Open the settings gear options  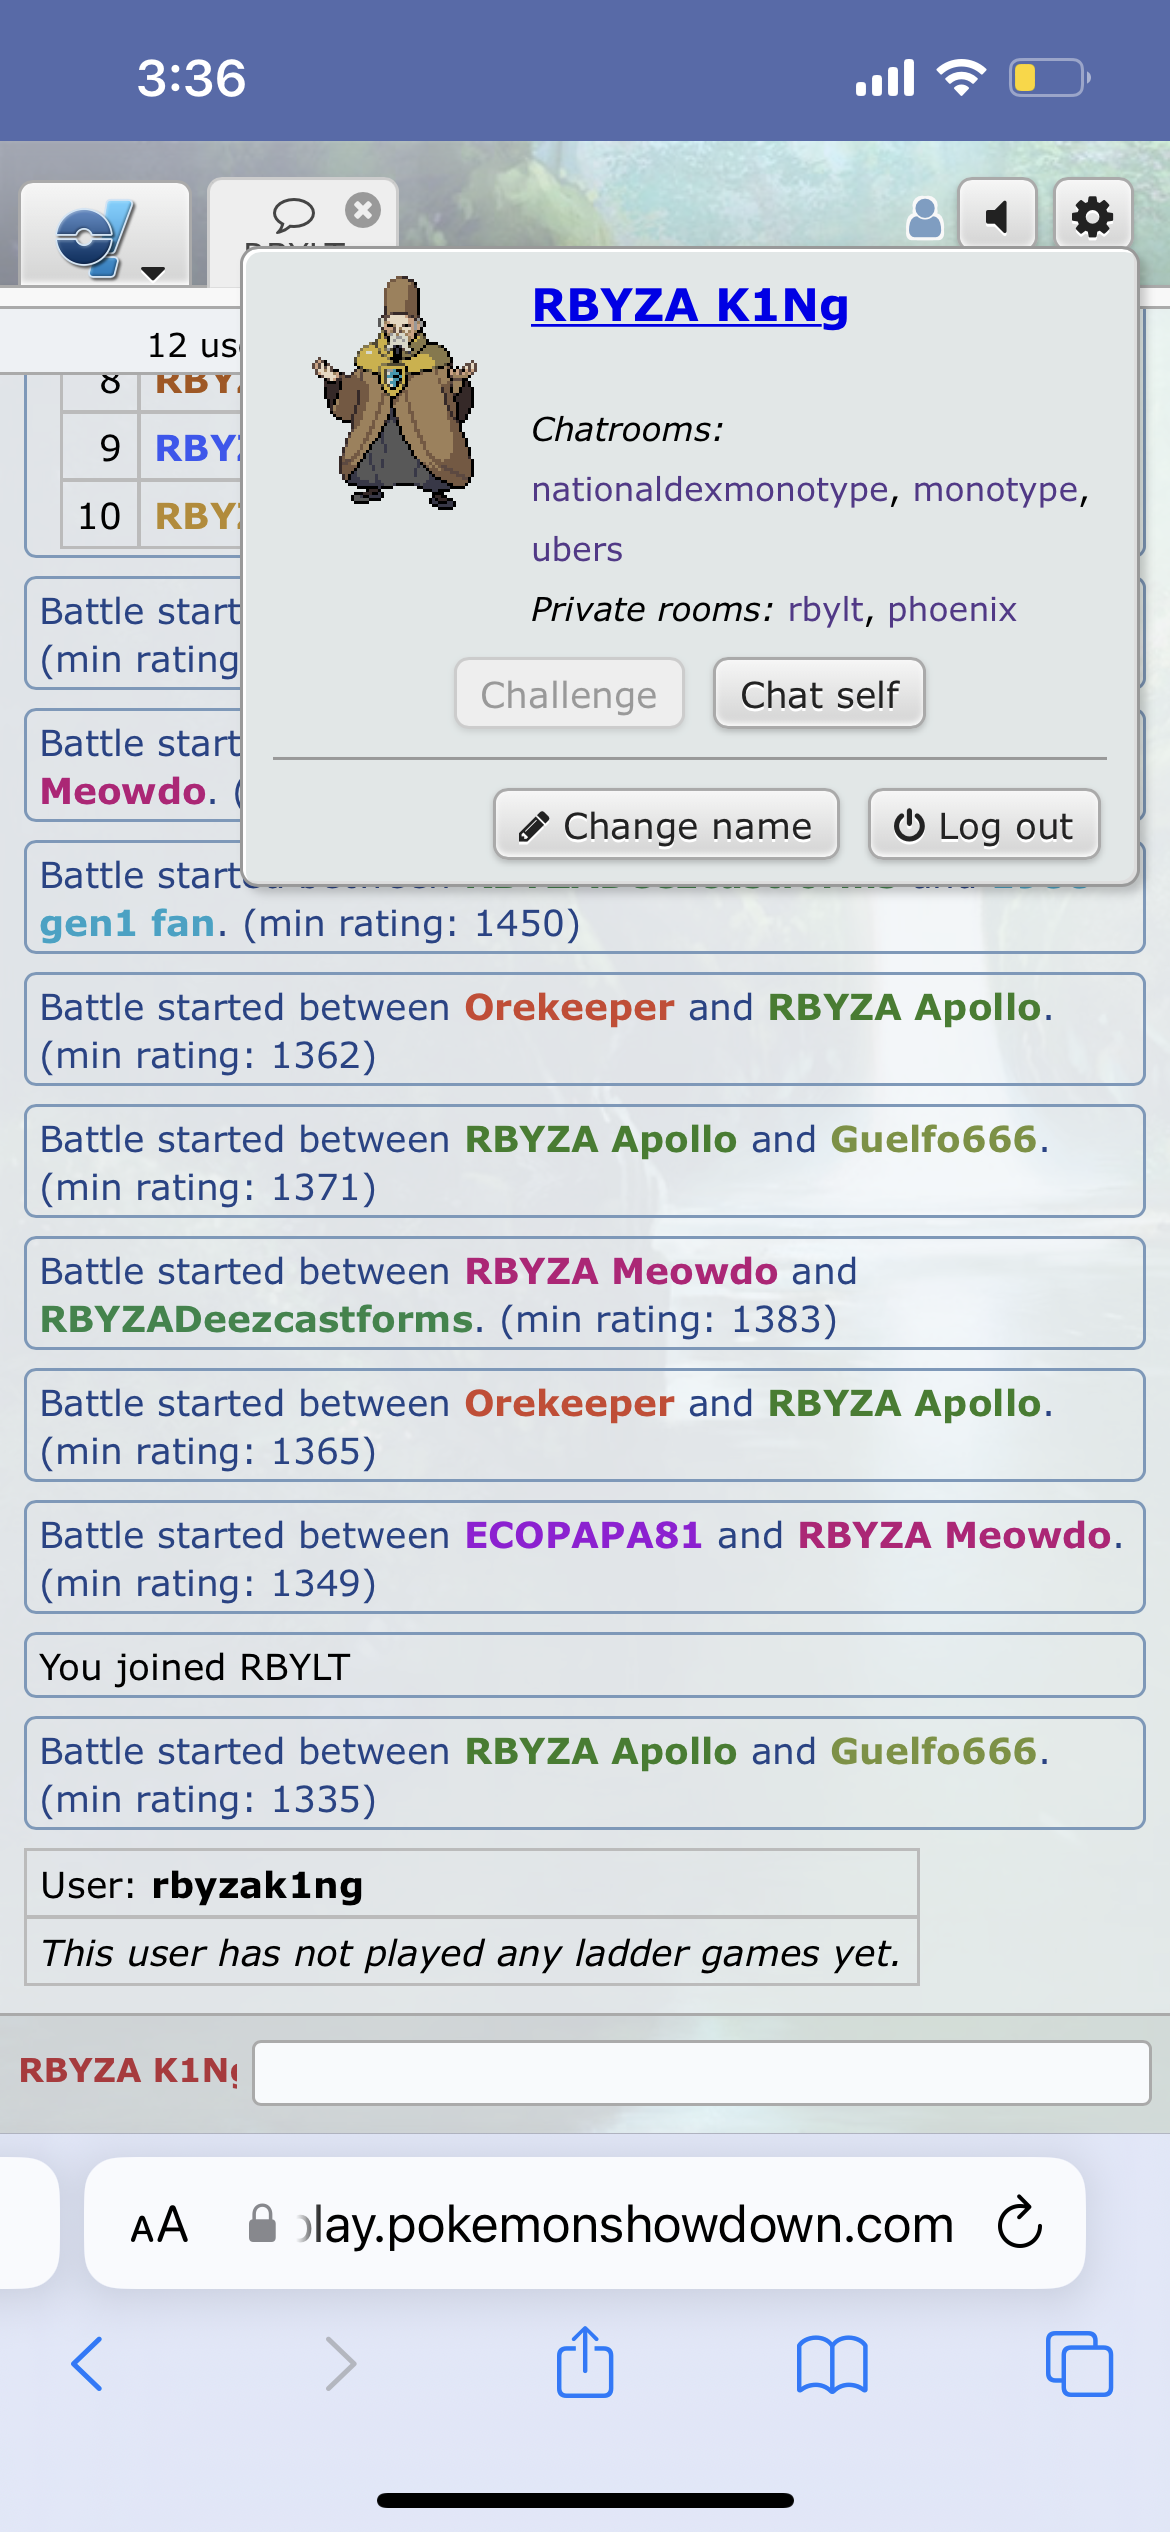[x=1092, y=216]
